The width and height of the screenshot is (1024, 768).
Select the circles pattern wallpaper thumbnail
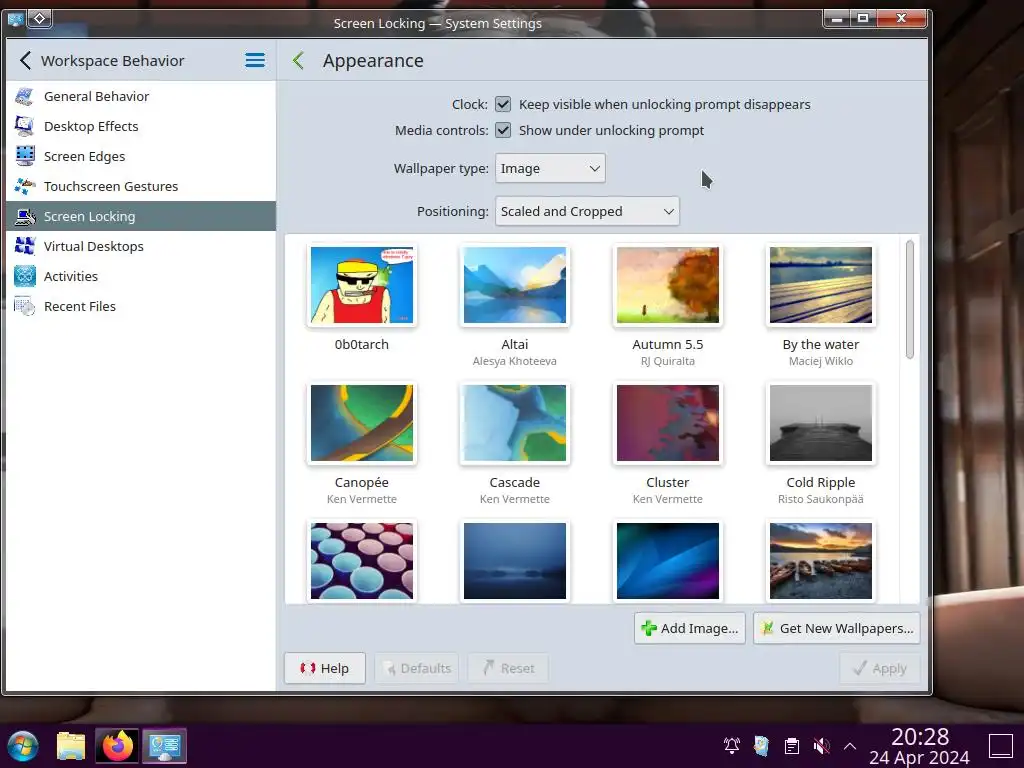coord(362,561)
